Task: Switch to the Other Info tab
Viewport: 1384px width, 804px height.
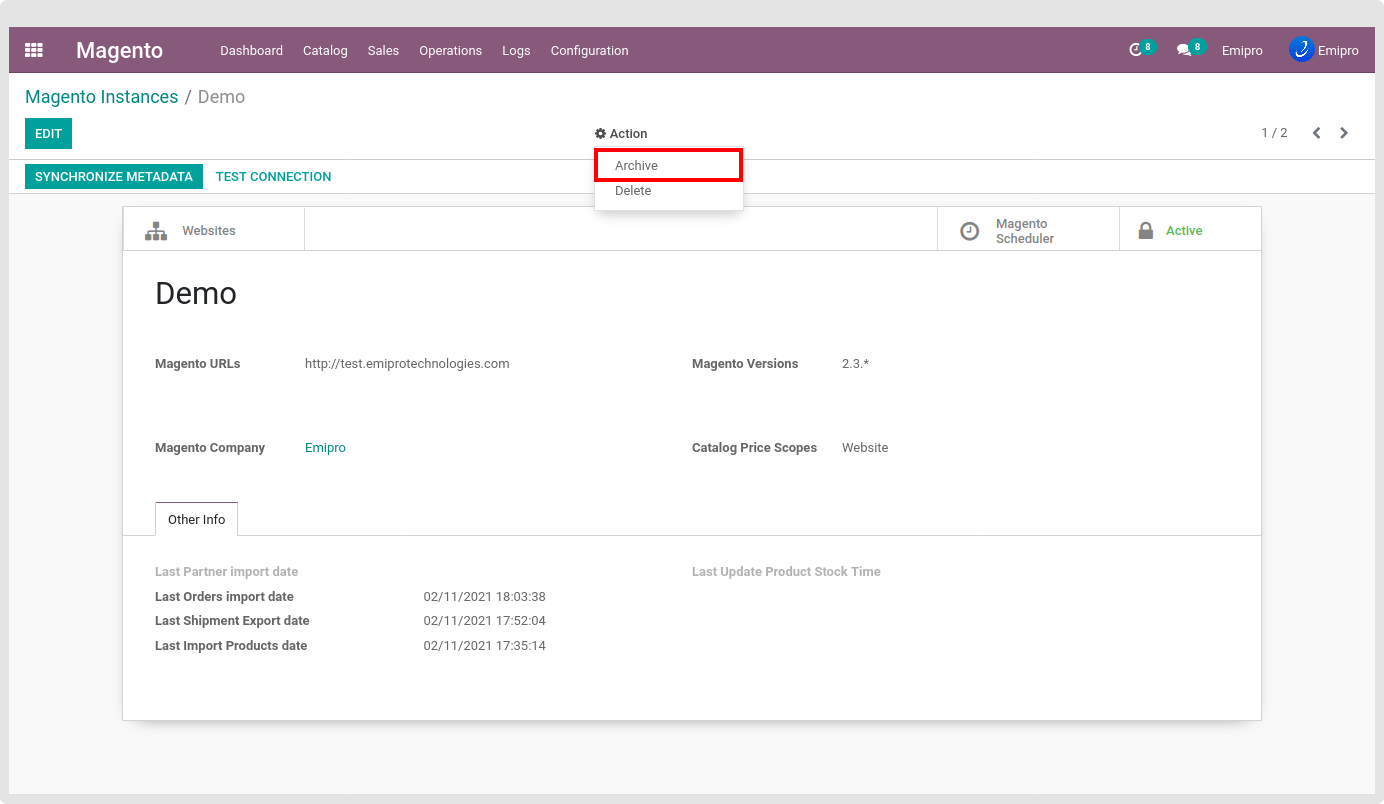Action: (x=196, y=519)
